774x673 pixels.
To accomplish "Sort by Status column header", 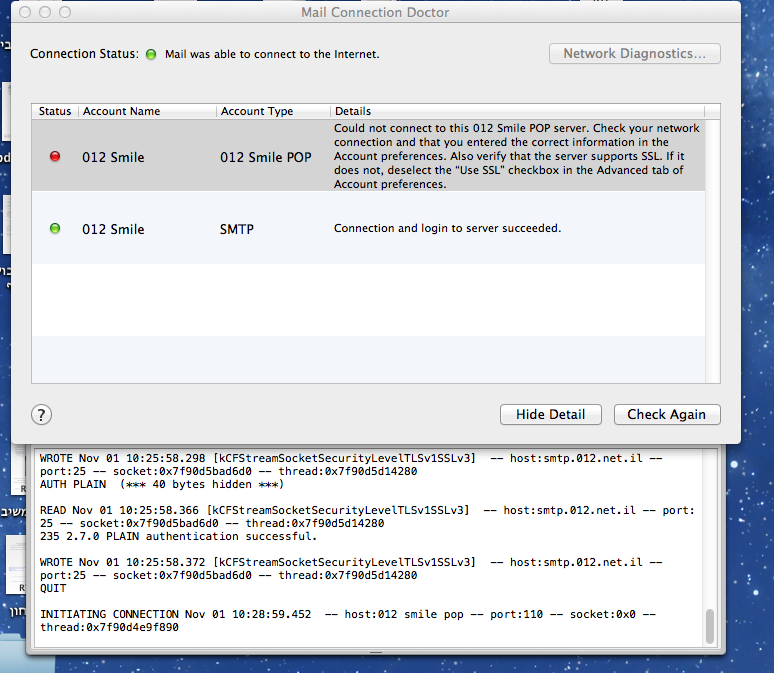I will pos(55,111).
